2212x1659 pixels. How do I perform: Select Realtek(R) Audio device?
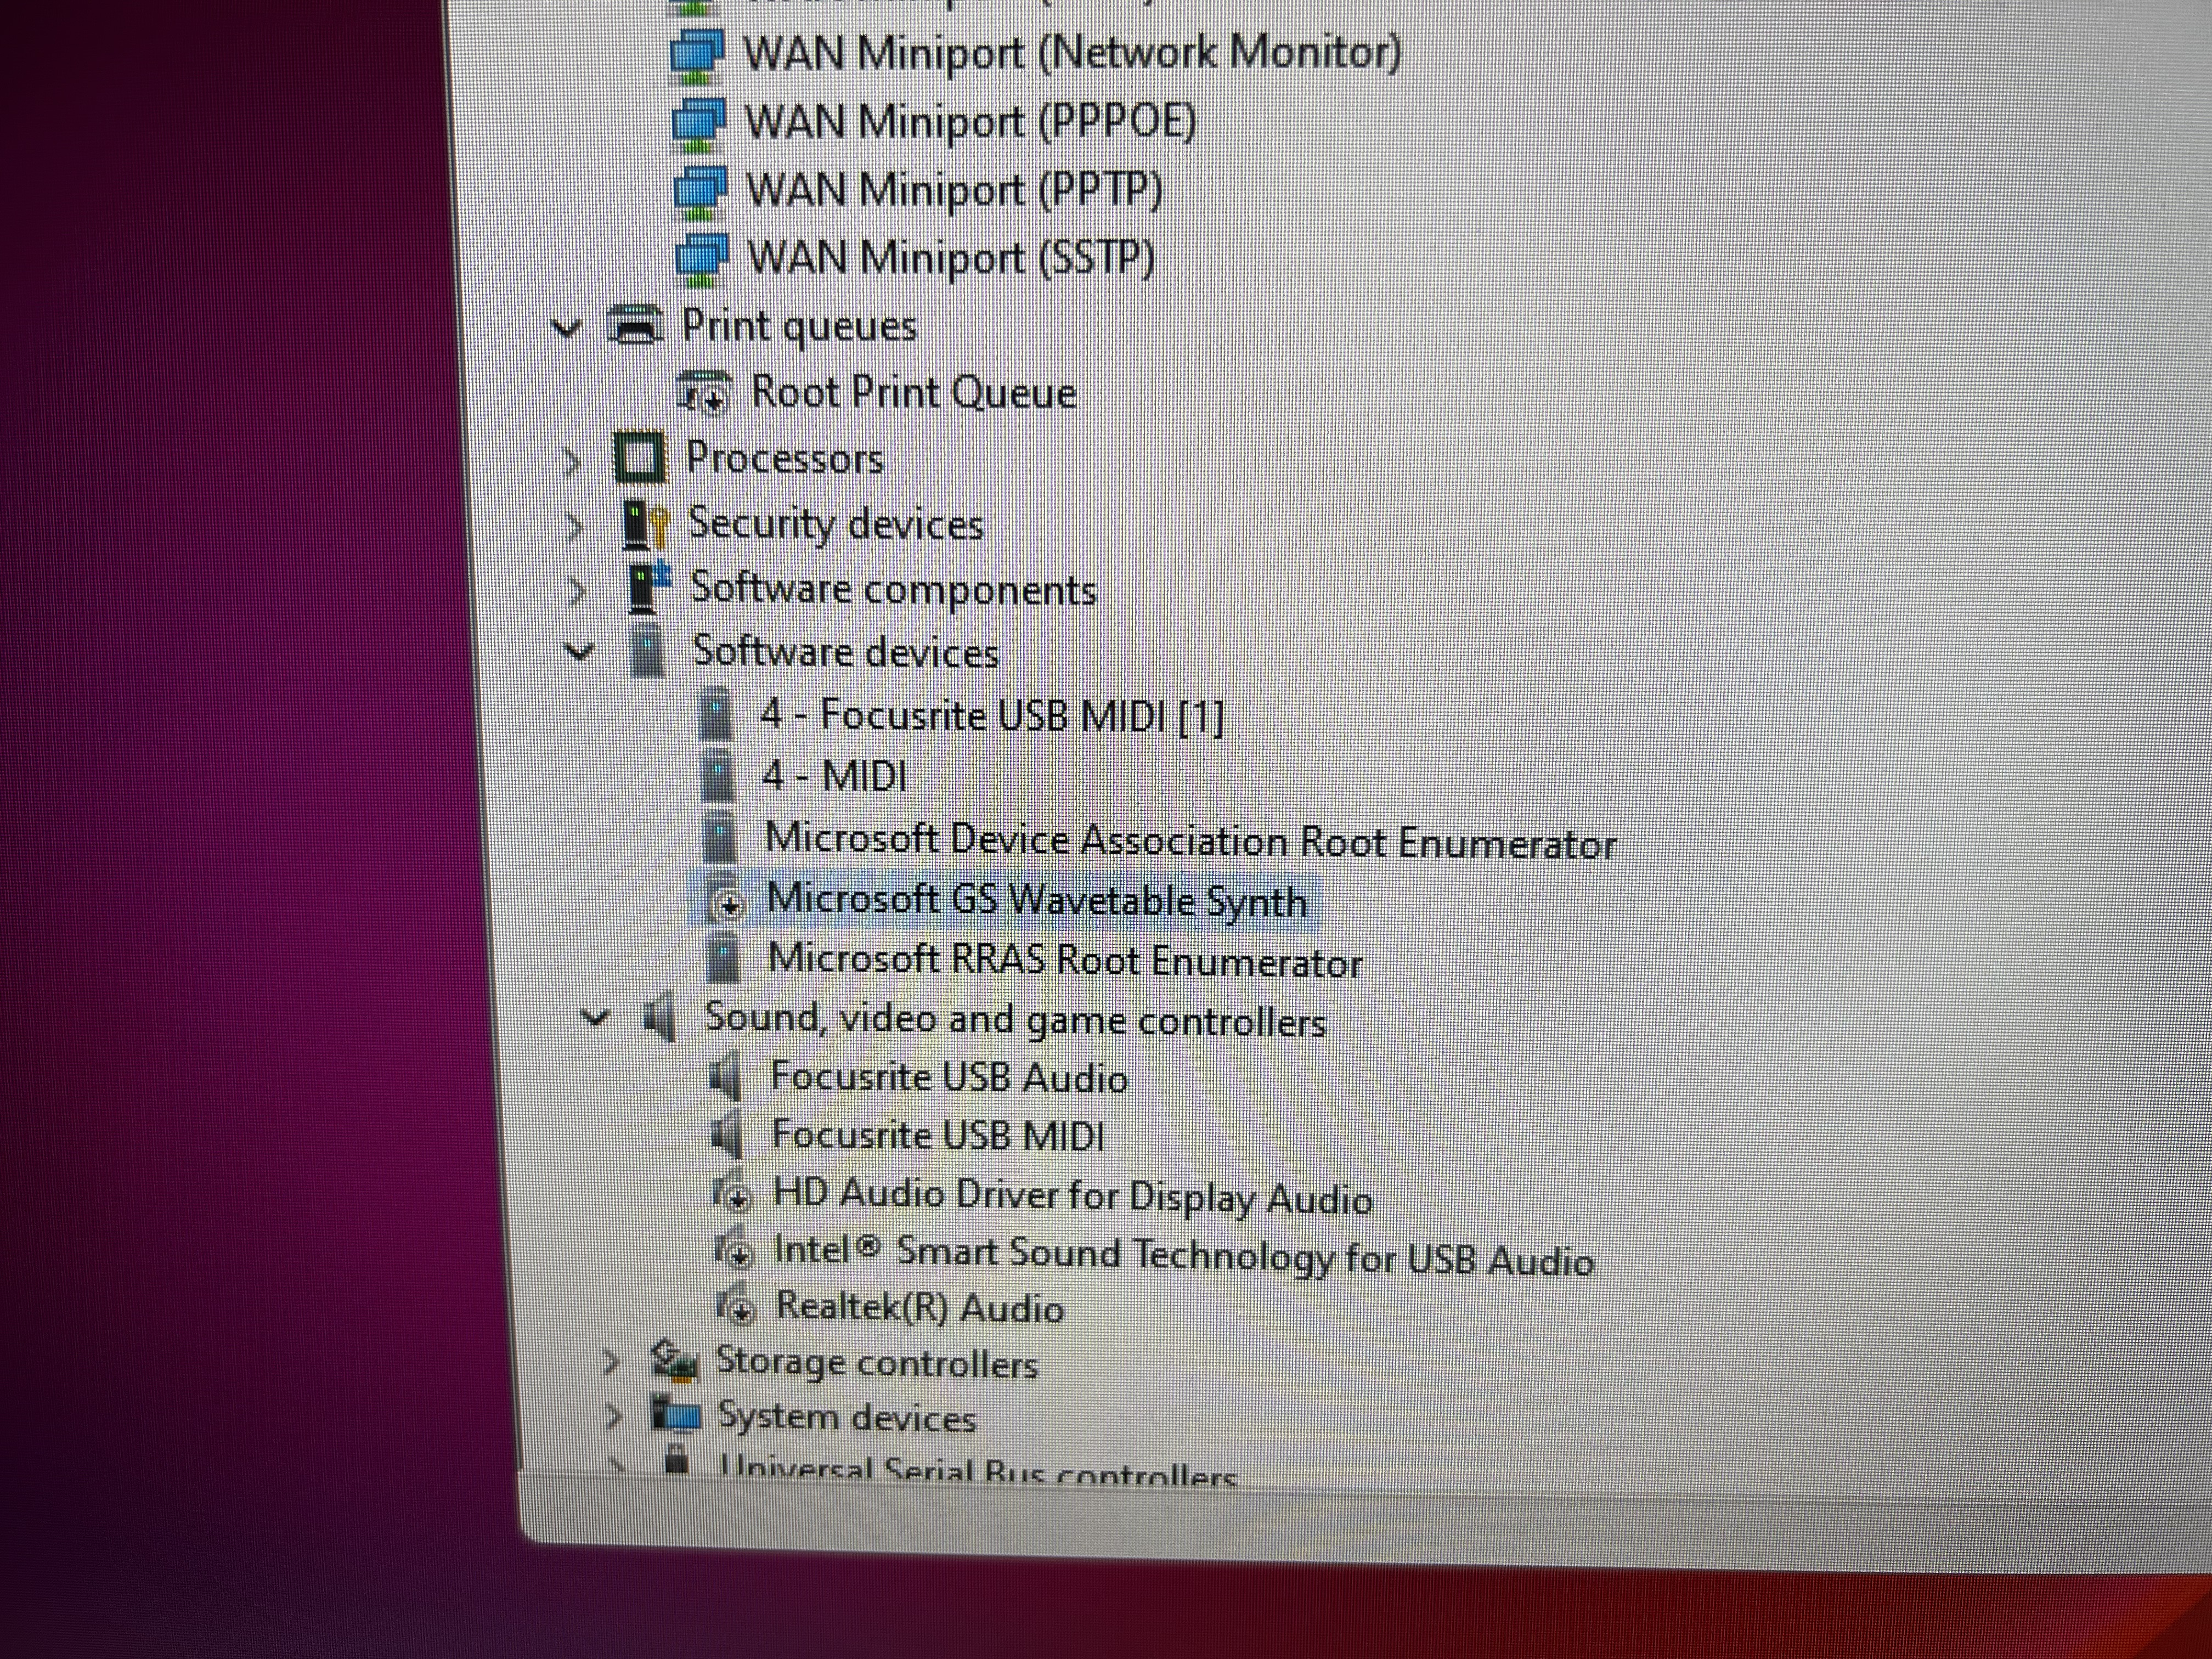920,1307
